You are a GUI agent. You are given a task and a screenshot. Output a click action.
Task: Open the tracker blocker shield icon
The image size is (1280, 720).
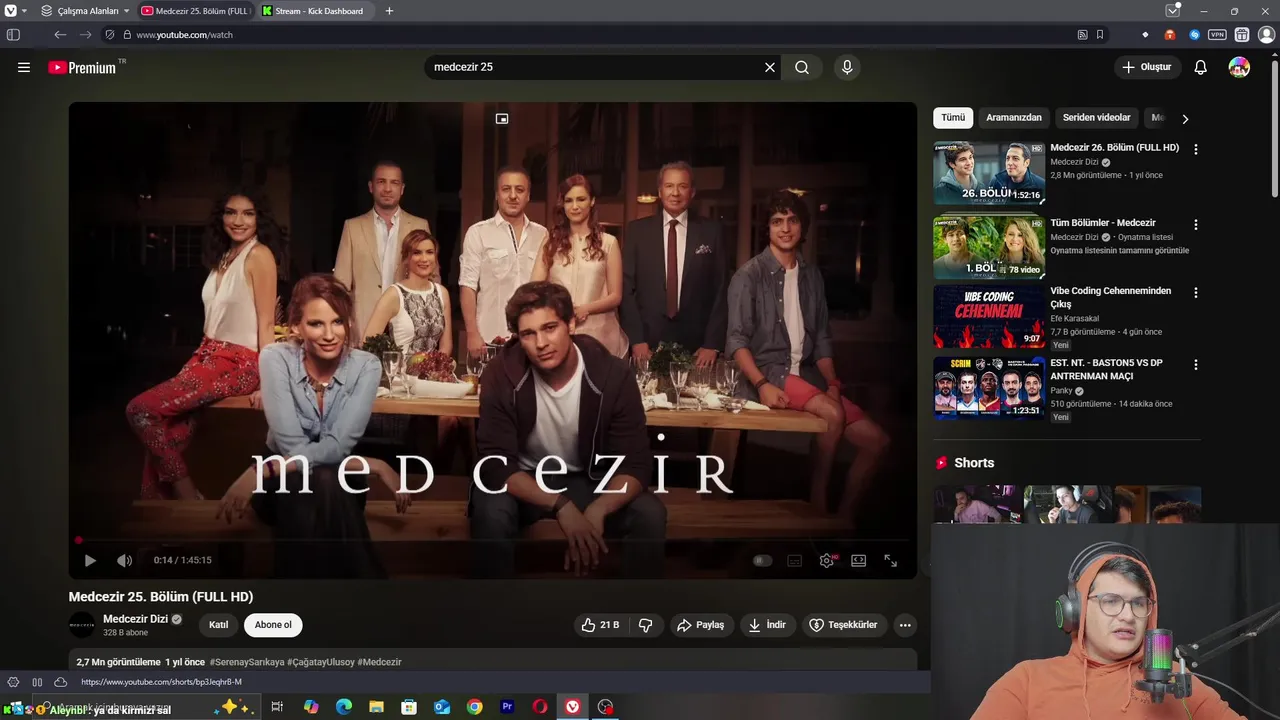click(110, 35)
